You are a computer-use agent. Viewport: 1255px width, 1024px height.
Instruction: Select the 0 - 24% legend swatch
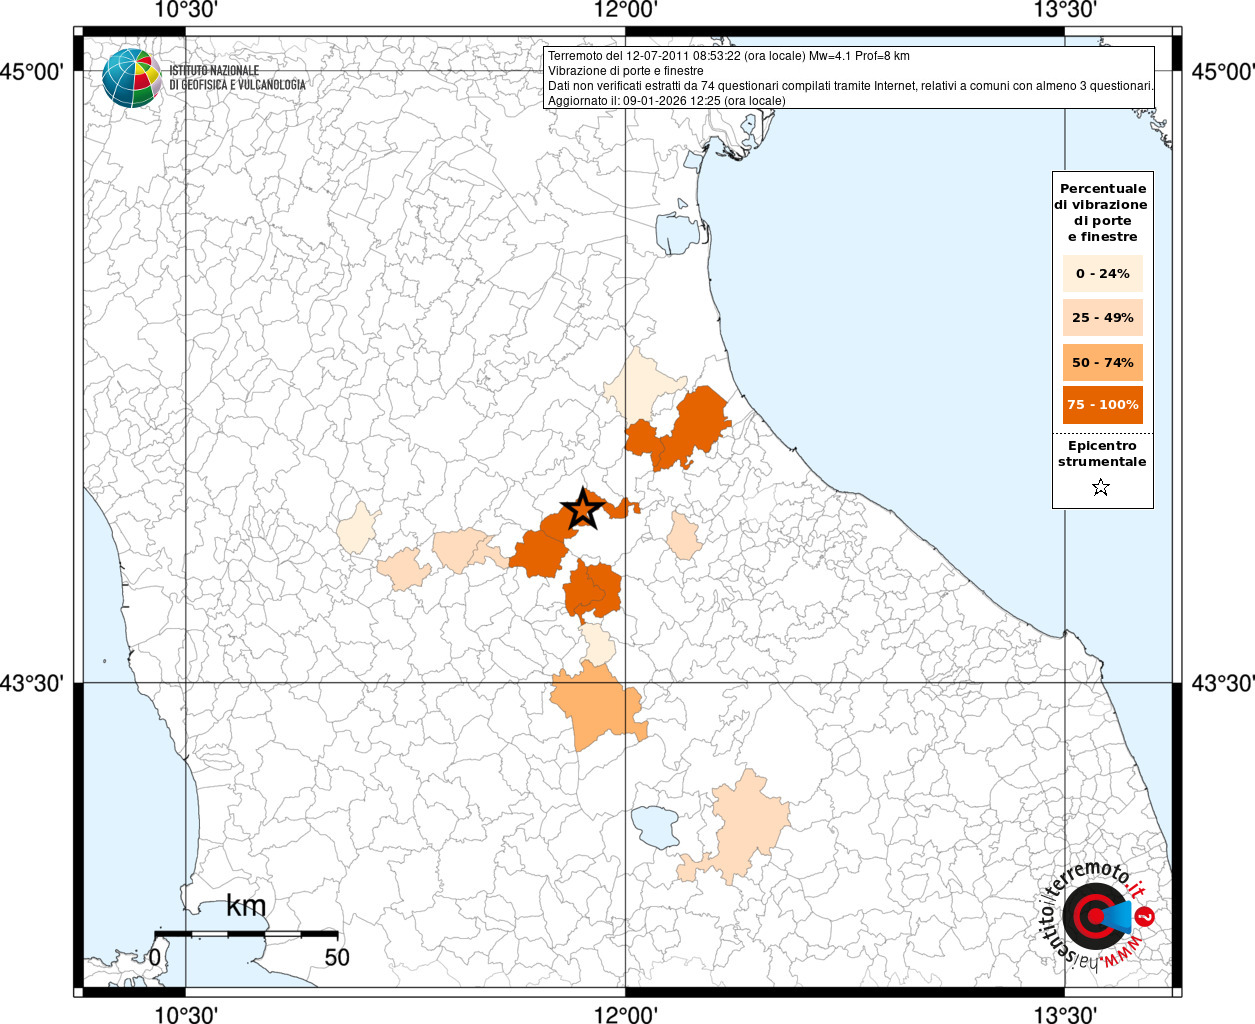pos(1102,274)
